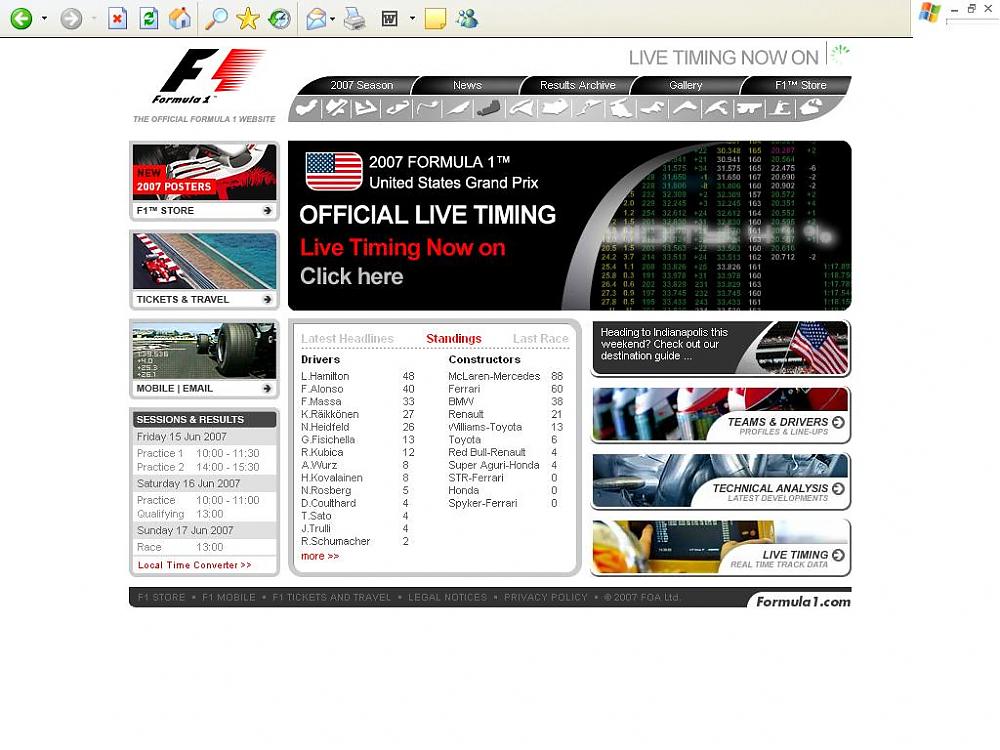Click the 'more >>' standings link
The height and width of the screenshot is (750, 1000).
coord(320,556)
